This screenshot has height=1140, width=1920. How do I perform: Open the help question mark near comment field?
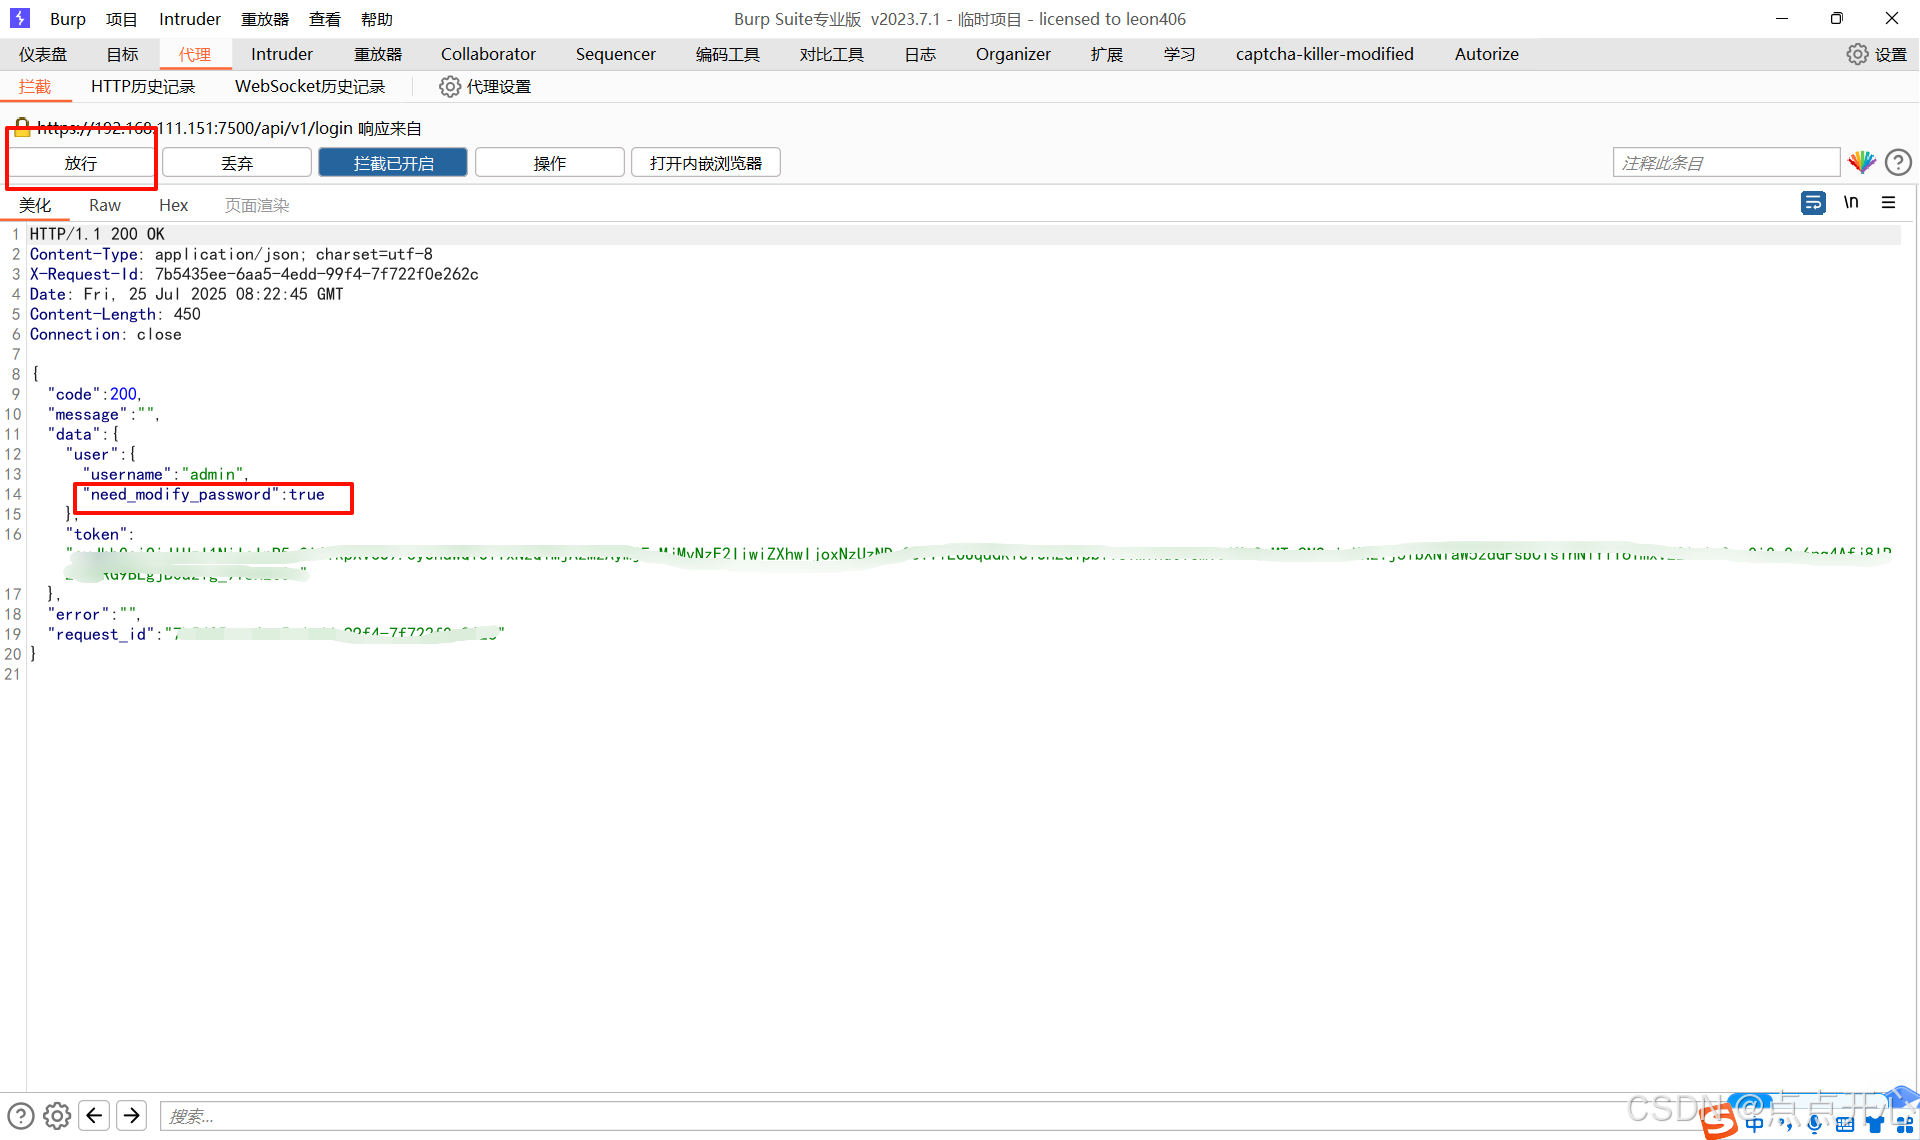tap(1898, 162)
